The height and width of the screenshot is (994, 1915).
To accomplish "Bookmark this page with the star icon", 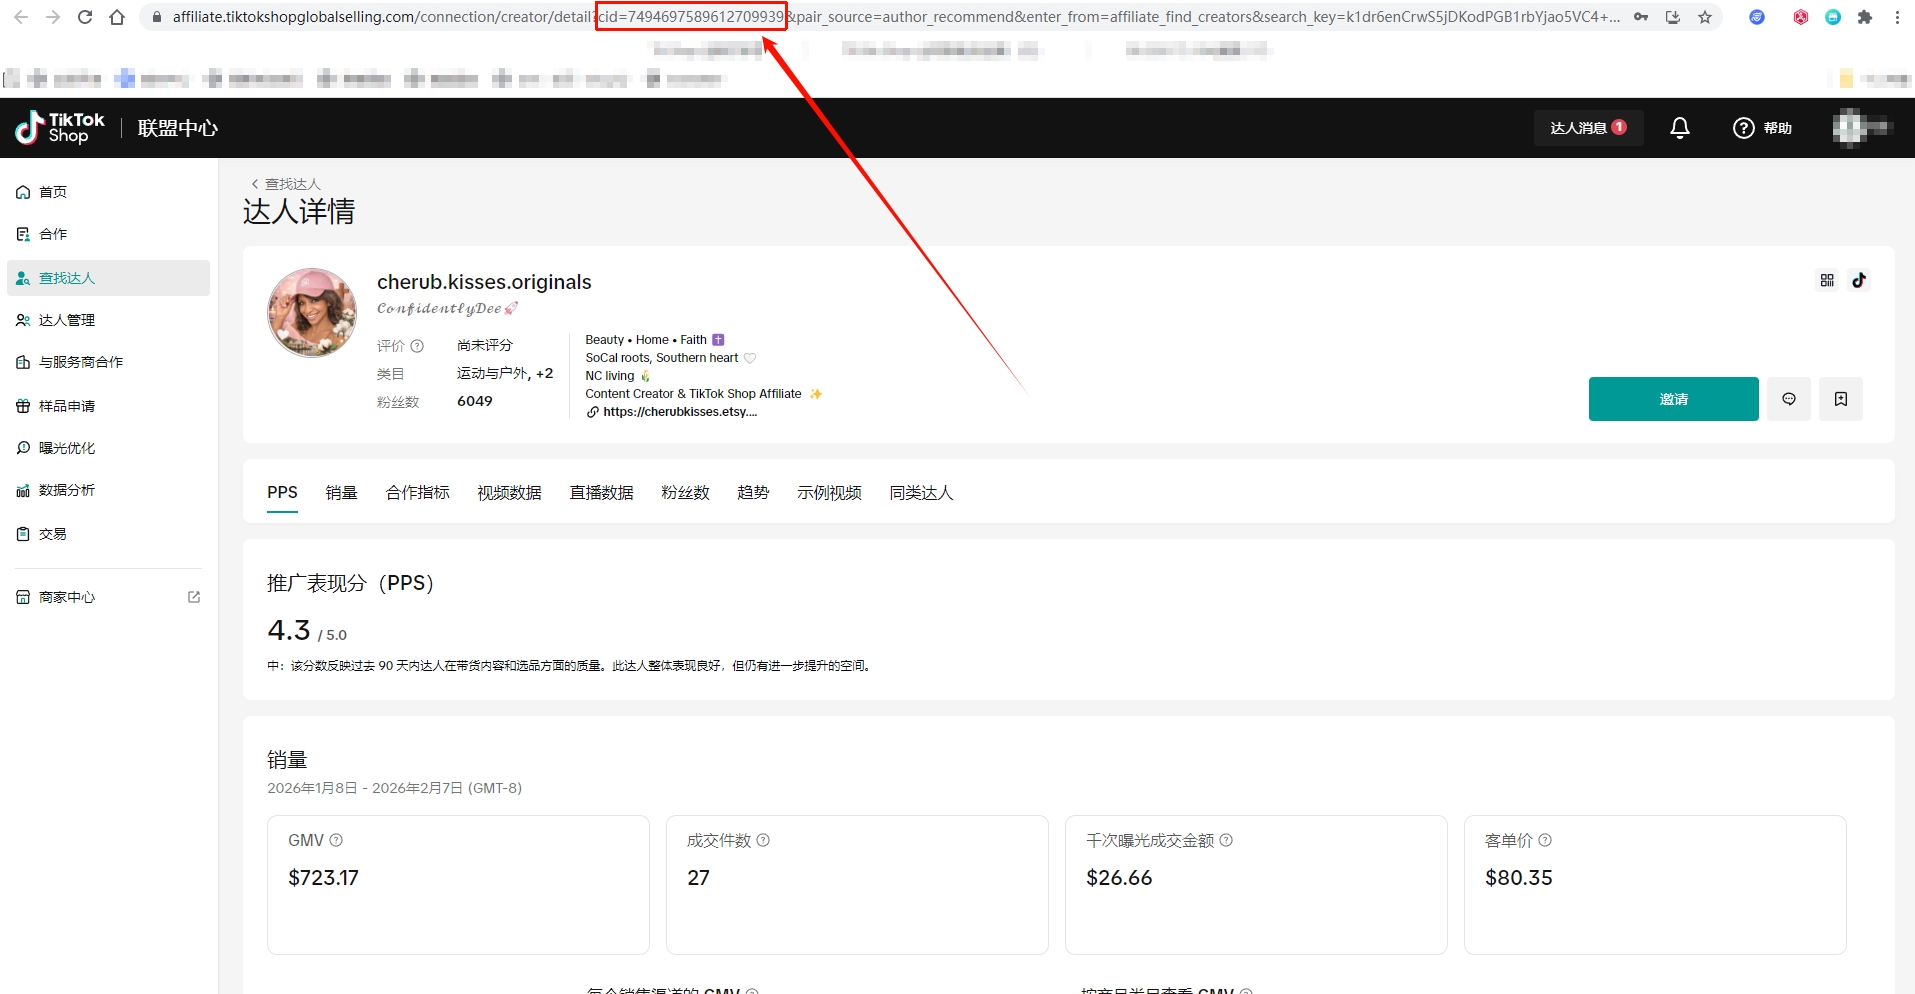I will click(x=1705, y=17).
